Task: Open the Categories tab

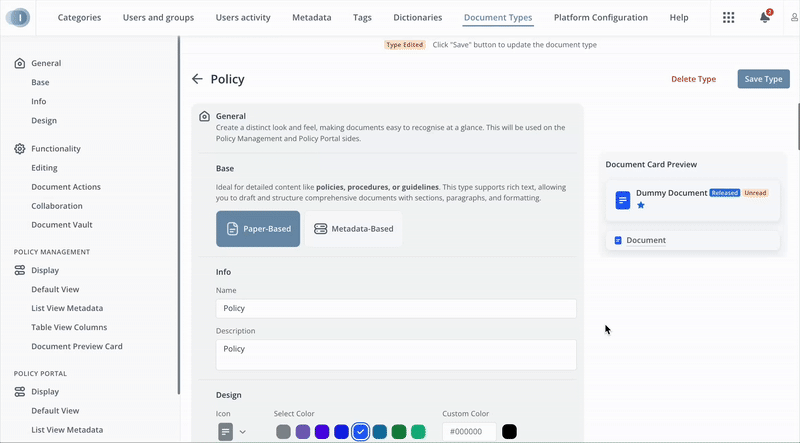Action: pos(80,17)
